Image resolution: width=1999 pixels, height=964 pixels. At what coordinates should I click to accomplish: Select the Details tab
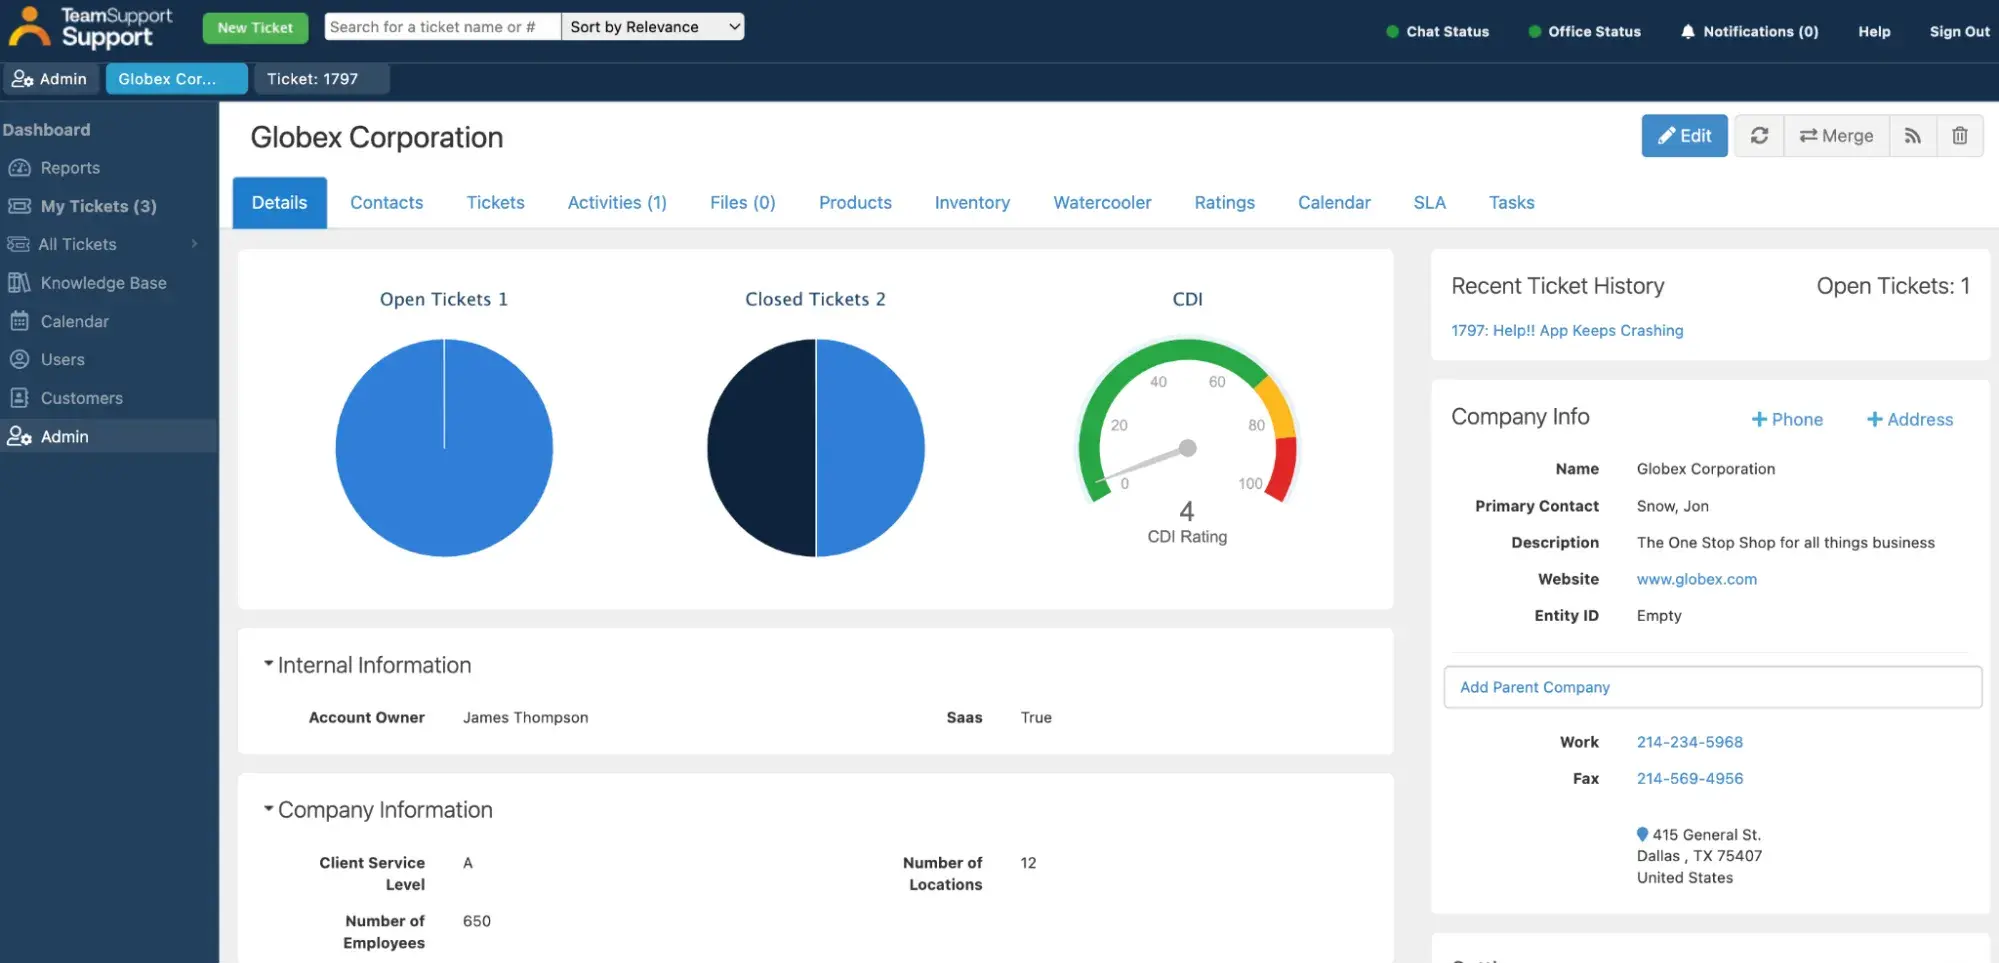(x=280, y=203)
